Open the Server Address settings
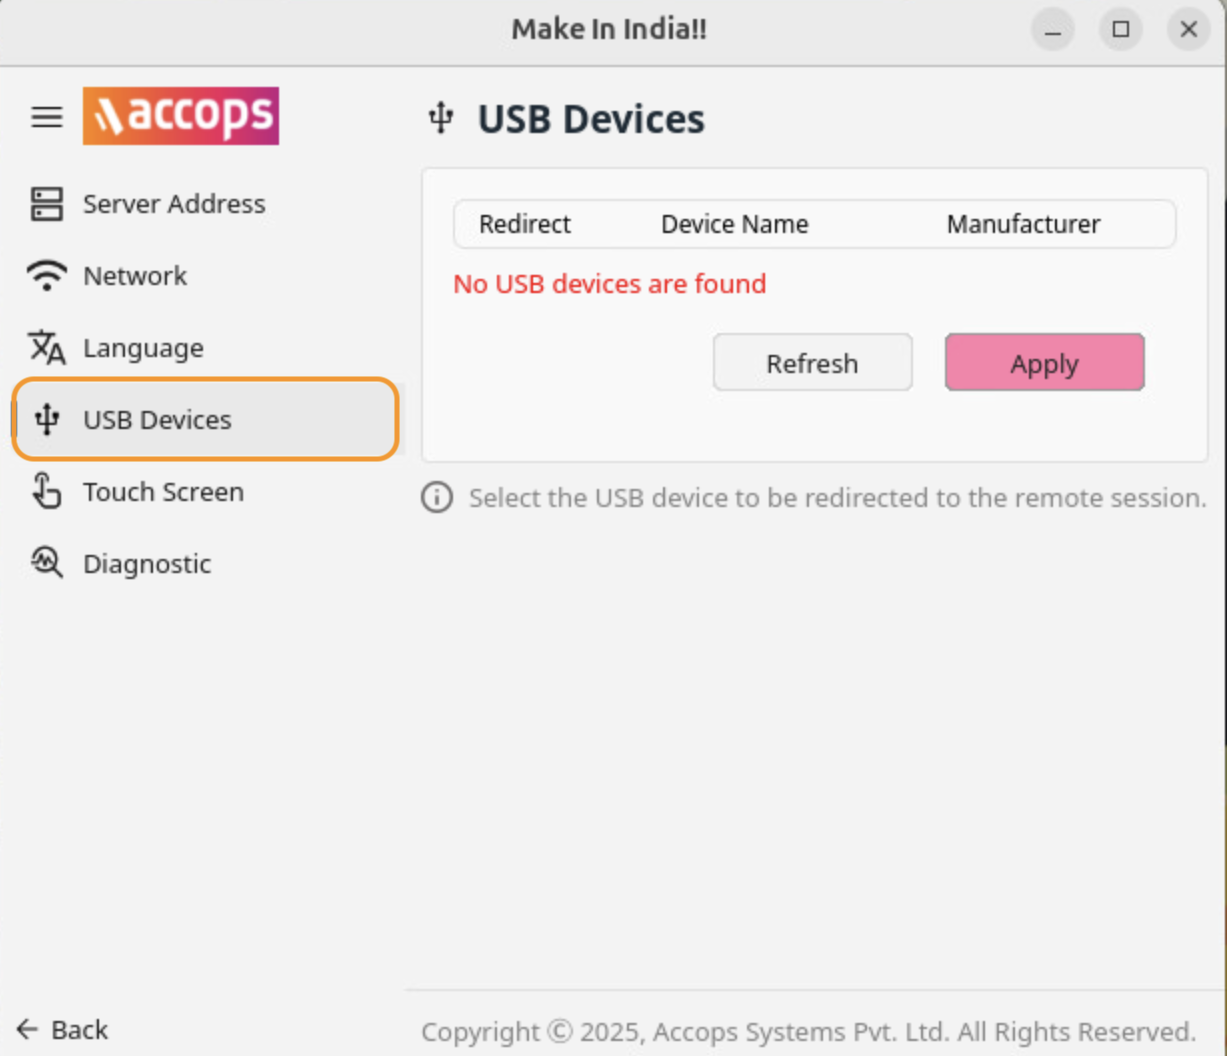Image resolution: width=1227 pixels, height=1056 pixels. click(174, 204)
